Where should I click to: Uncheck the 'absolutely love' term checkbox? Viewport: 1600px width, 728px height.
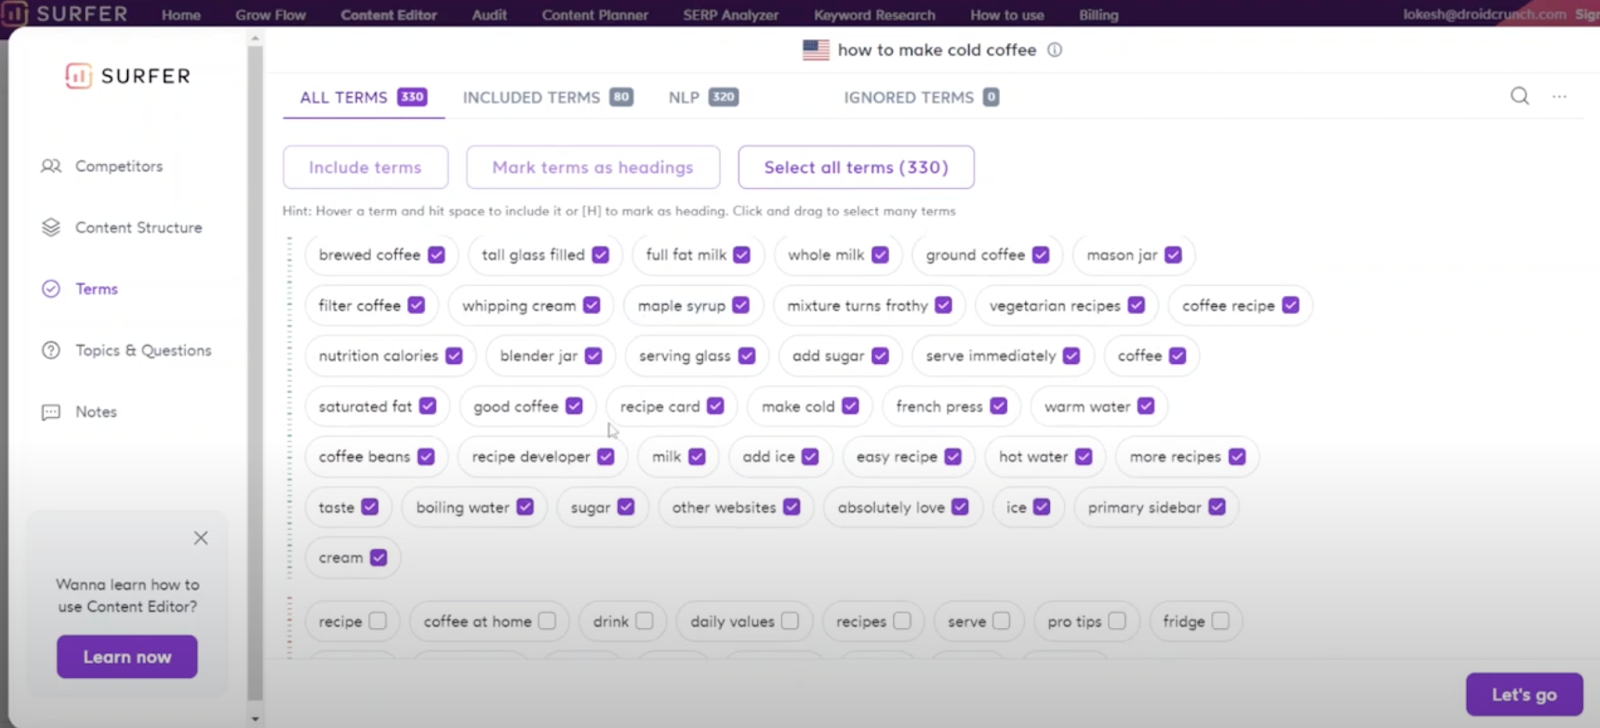960,507
